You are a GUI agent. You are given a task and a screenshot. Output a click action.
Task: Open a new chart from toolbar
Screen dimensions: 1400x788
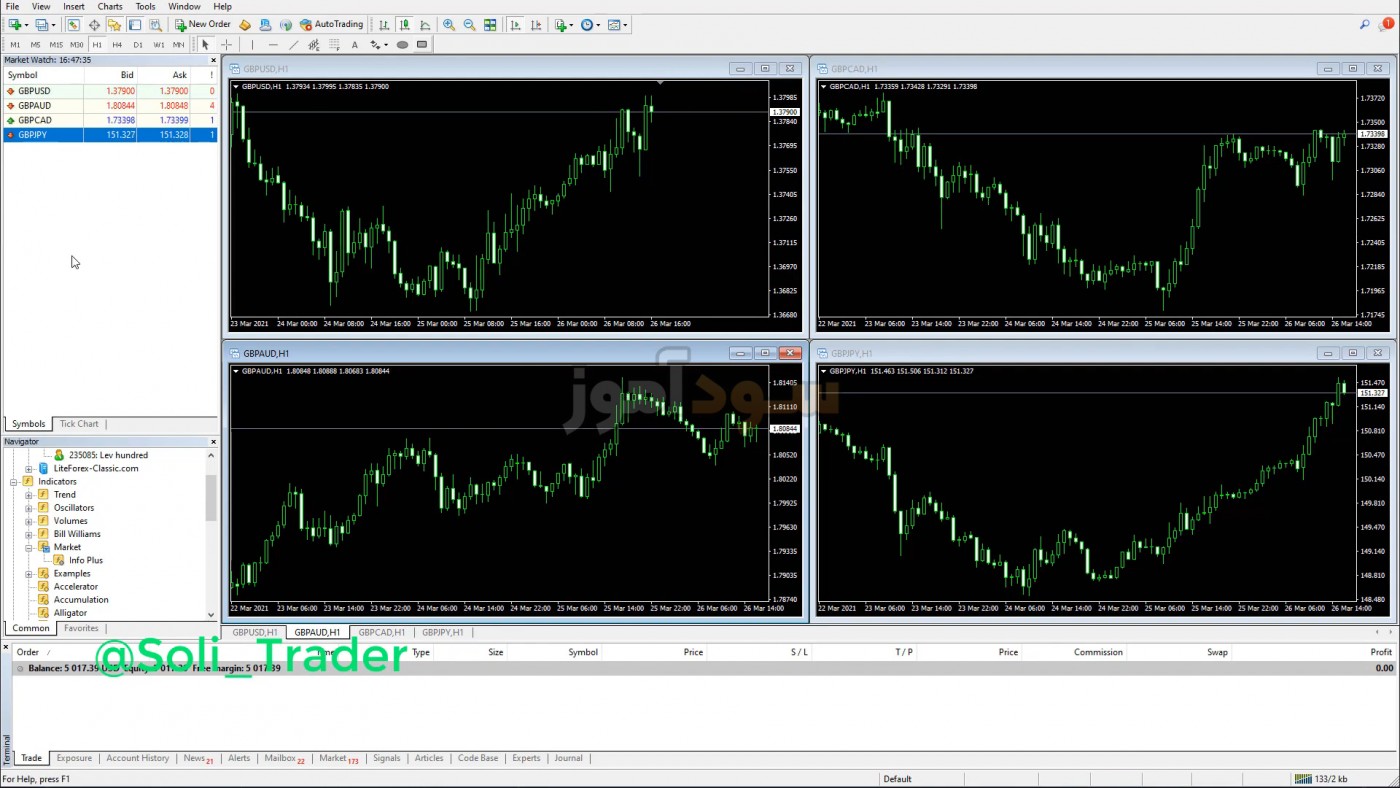pos(14,24)
